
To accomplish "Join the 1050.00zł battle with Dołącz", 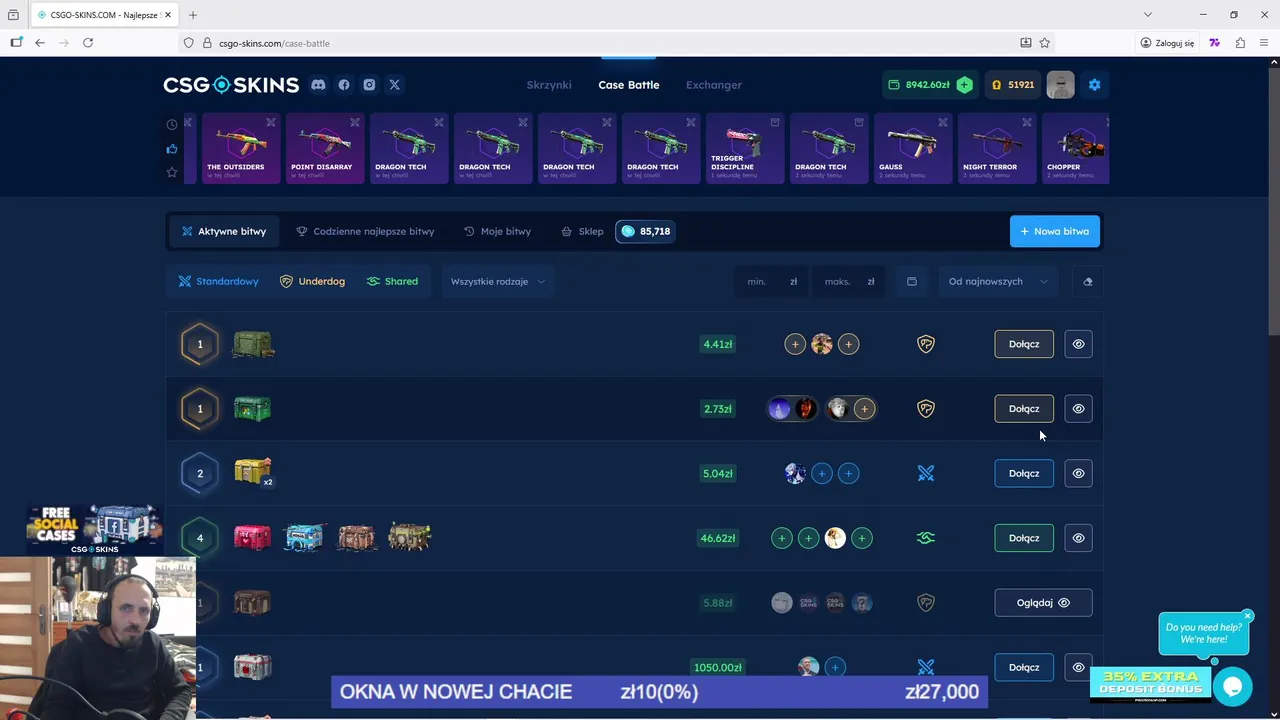I will 1024,667.
